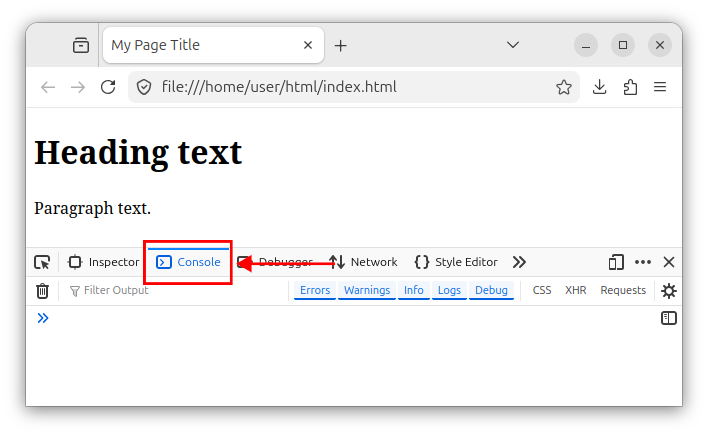The image size is (708, 435).
Task: Toggle Responsive Design Mode
Action: [616, 262]
